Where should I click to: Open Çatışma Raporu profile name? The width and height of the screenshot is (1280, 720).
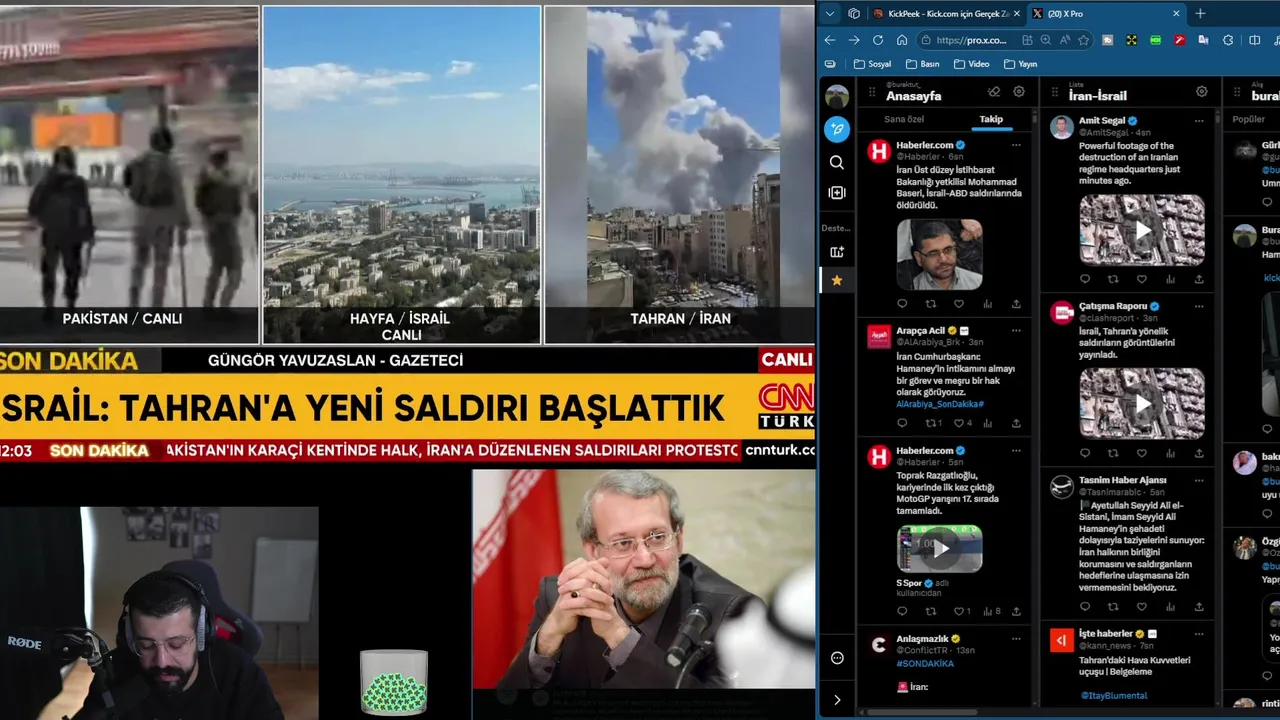1112,306
